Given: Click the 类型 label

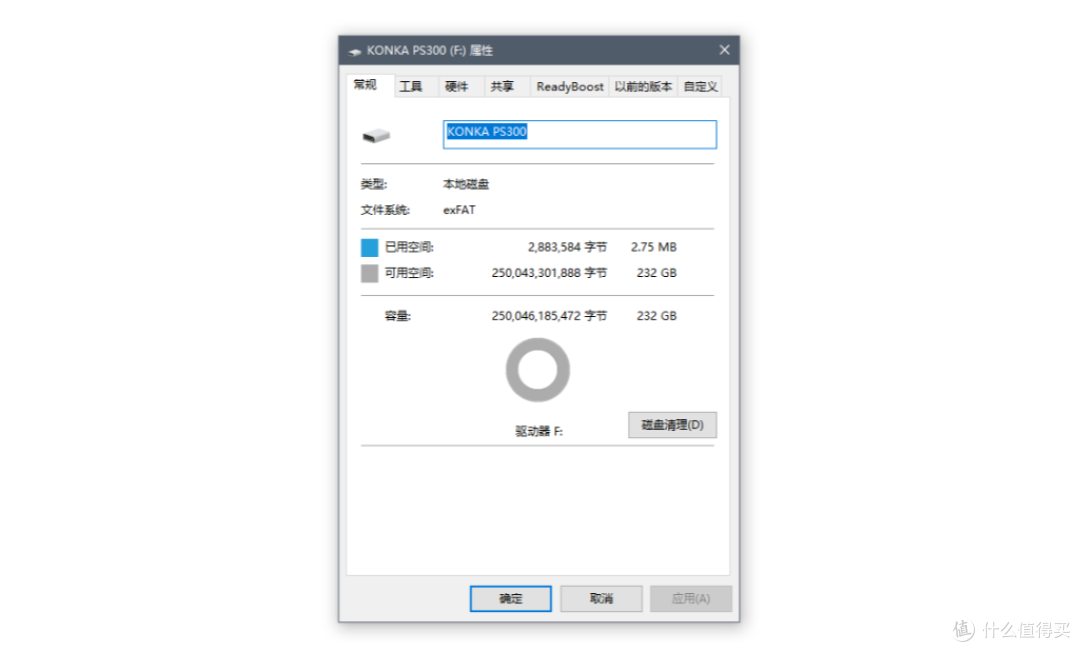Looking at the screenshot, I should click(374, 184).
